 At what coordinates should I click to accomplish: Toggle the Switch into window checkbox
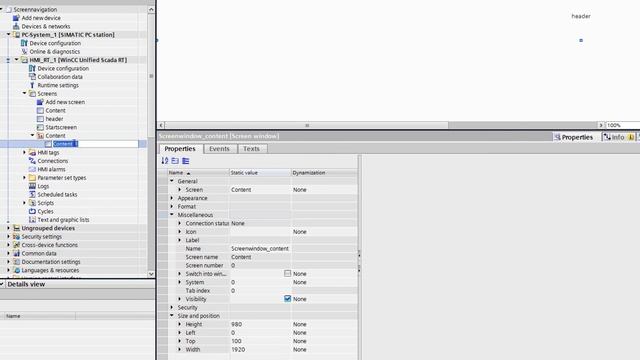287,273
